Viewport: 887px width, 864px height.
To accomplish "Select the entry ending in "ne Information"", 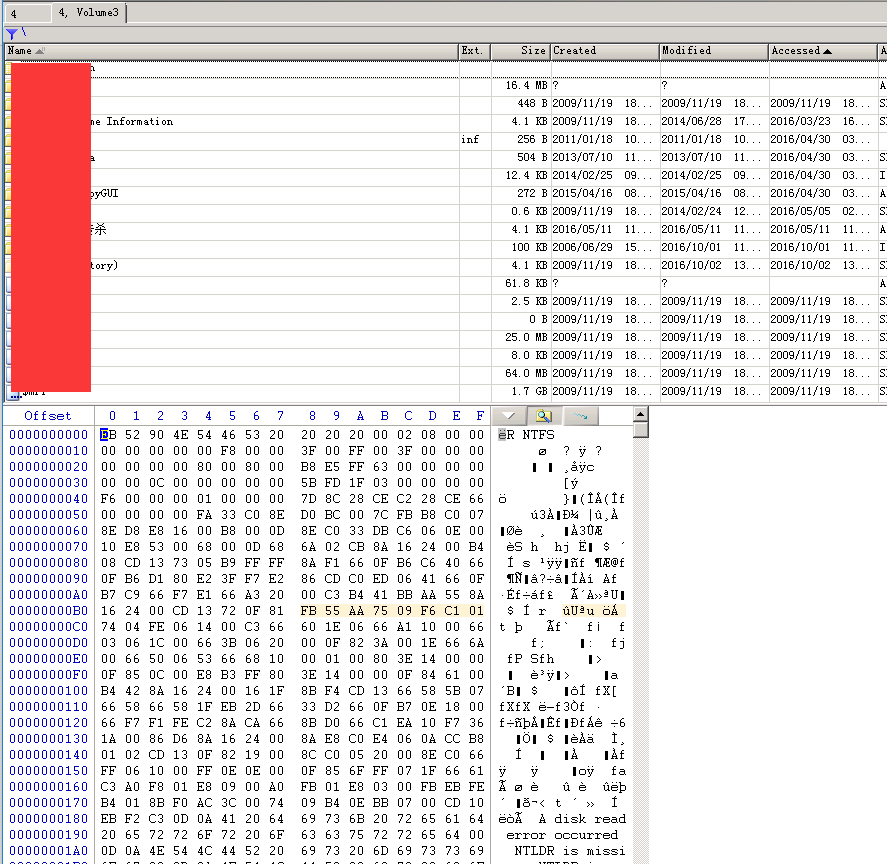I will 131,122.
